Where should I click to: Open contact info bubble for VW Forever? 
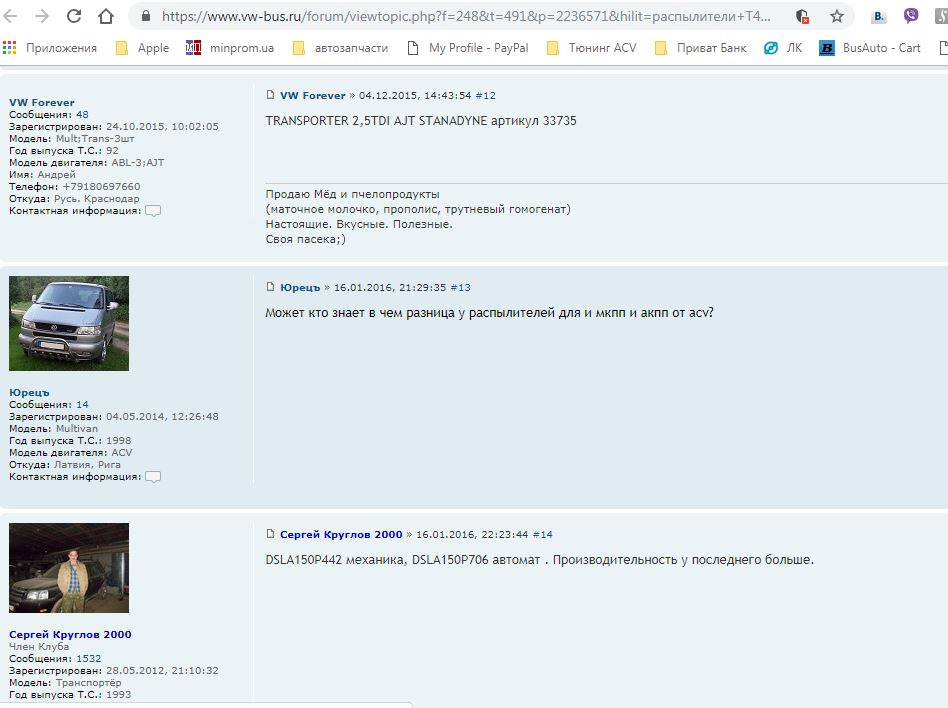point(153,211)
